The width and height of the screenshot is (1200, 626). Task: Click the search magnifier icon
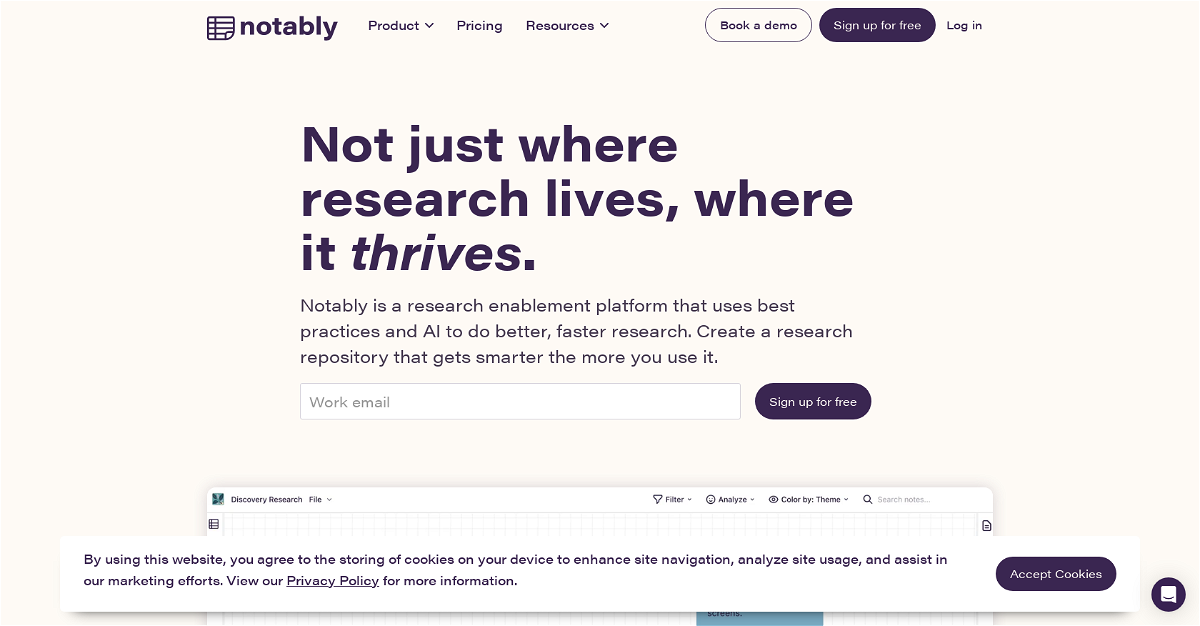868,499
